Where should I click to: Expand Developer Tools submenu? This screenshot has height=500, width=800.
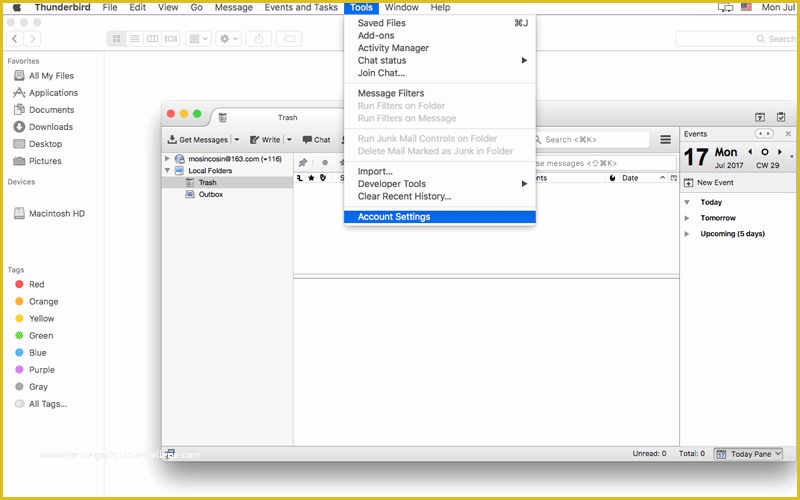pos(440,184)
